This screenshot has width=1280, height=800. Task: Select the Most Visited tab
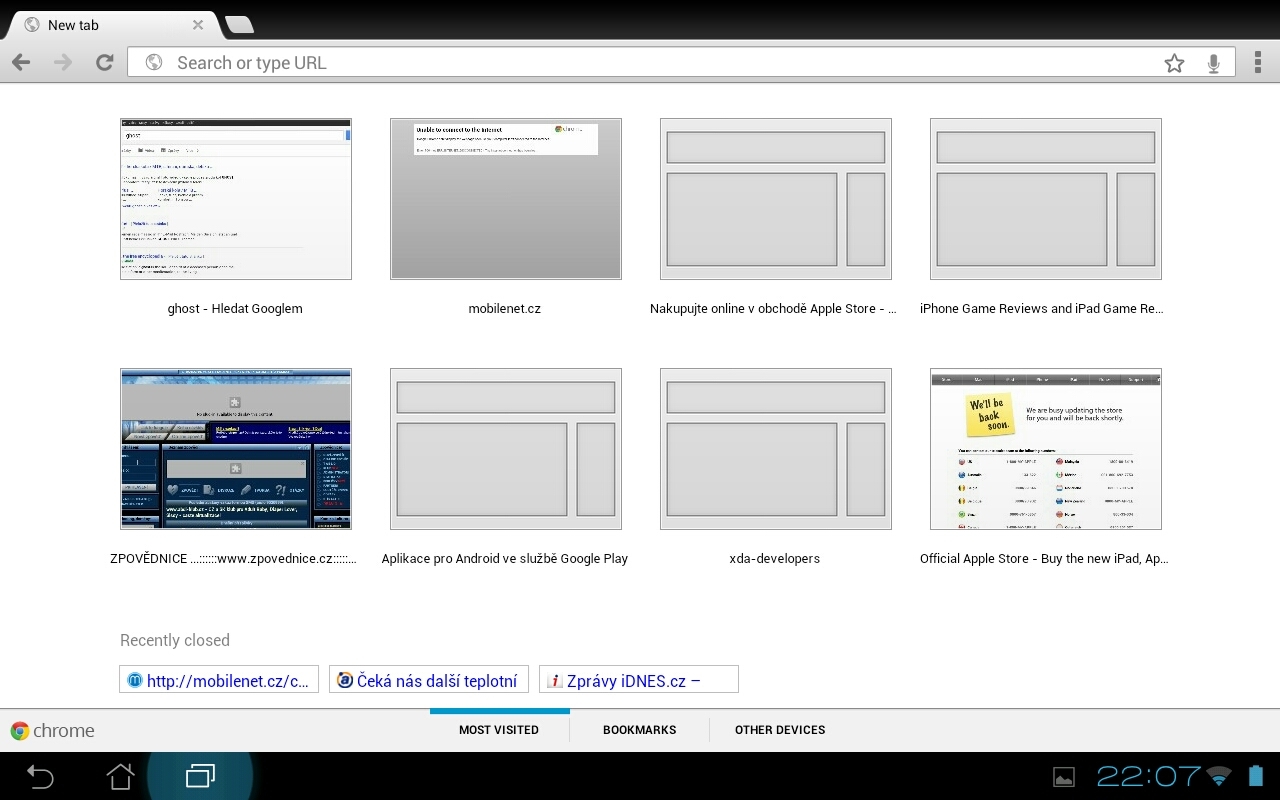click(x=499, y=730)
